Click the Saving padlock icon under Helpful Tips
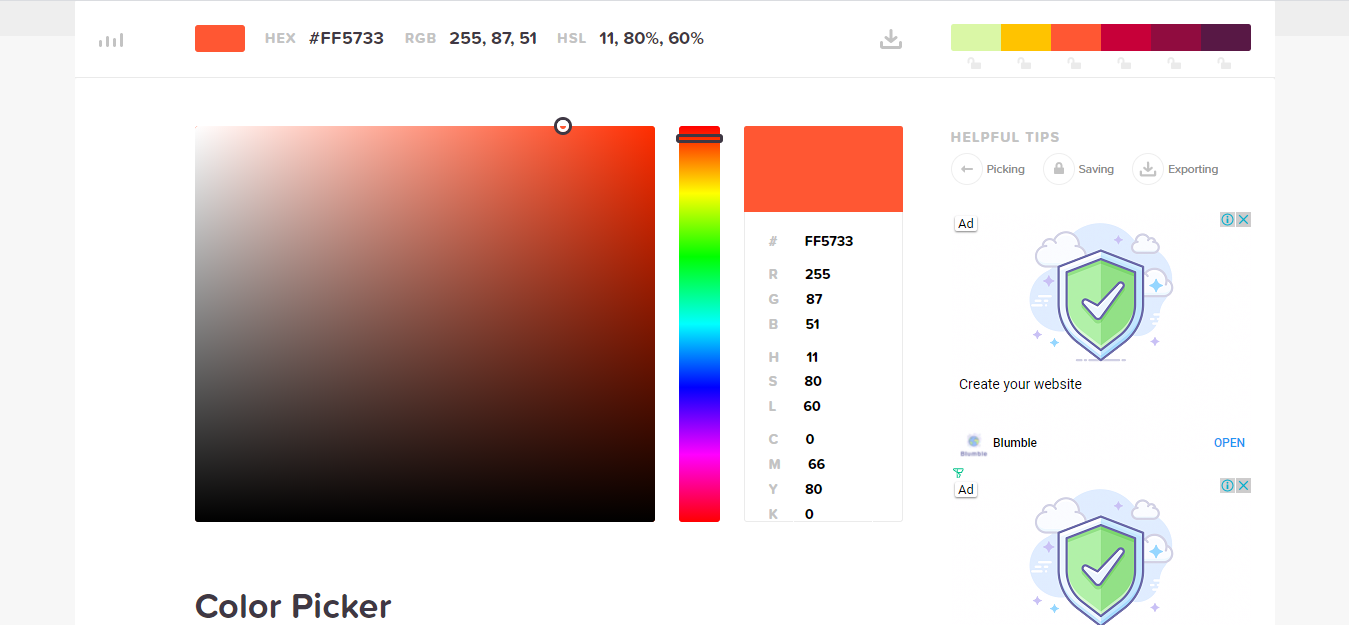Screen dimensions: 1349x625 [1058, 169]
